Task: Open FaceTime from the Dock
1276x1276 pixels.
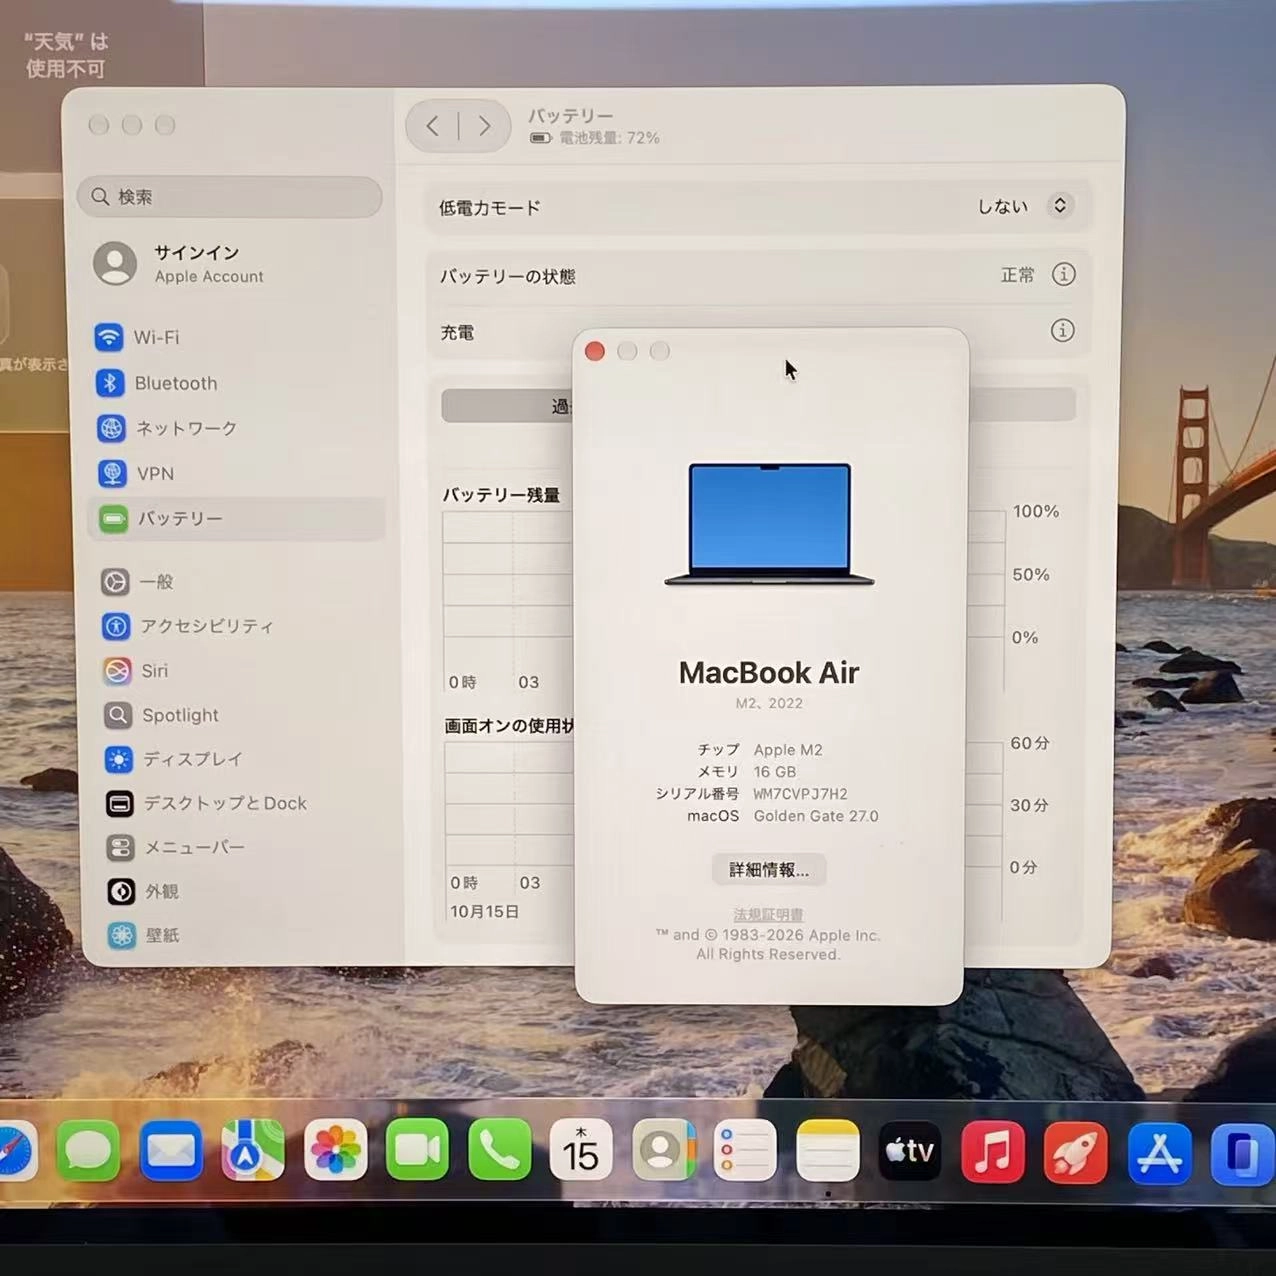Action: [x=418, y=1151]
